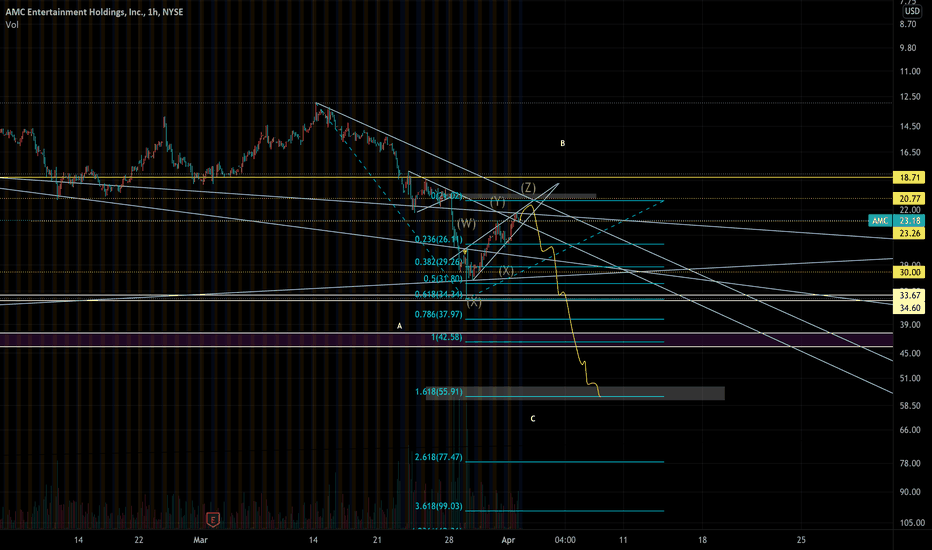Select the 18.71 yellow price label
Screen dimensions: 932x550
pyautogui.click(x=909, y=178)
